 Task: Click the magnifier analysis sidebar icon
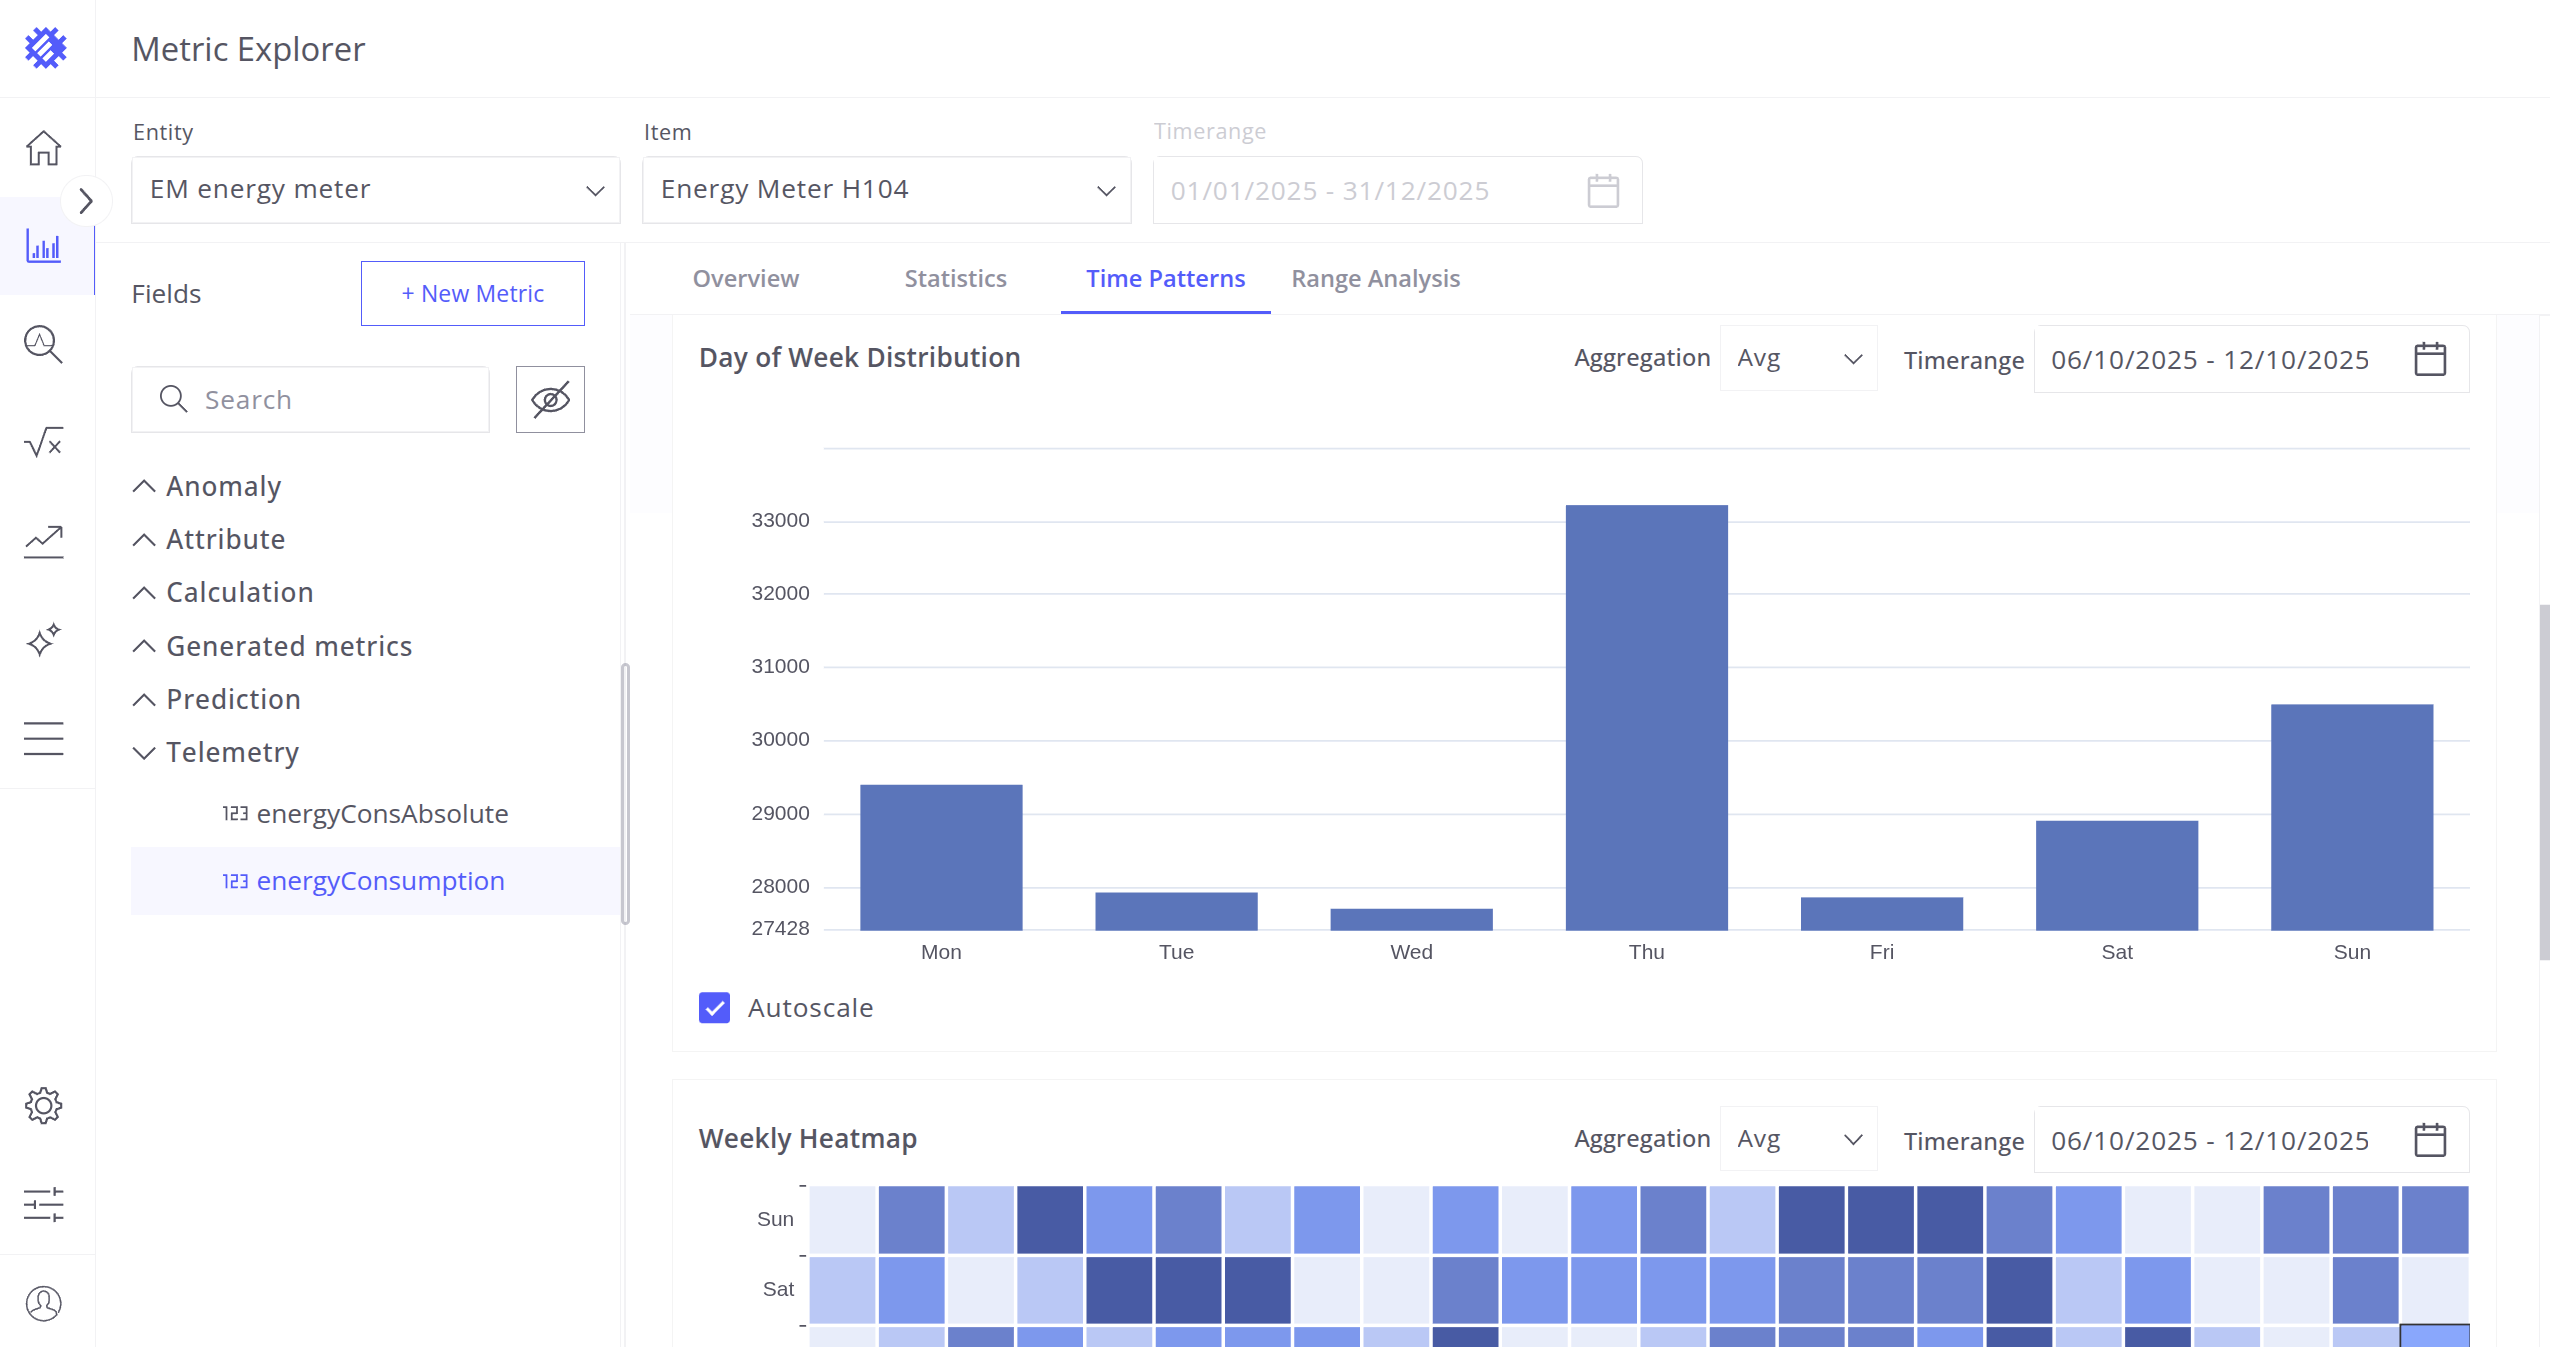point(43,345)
